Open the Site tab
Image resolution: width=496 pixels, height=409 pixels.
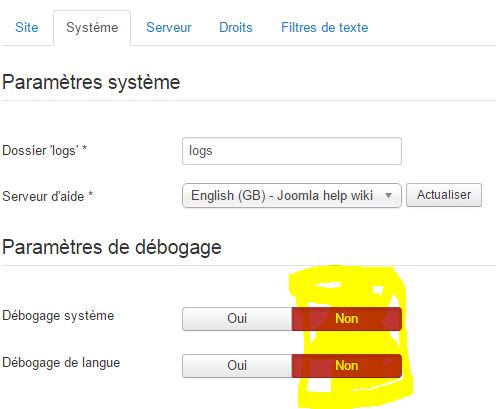(27, 27)
